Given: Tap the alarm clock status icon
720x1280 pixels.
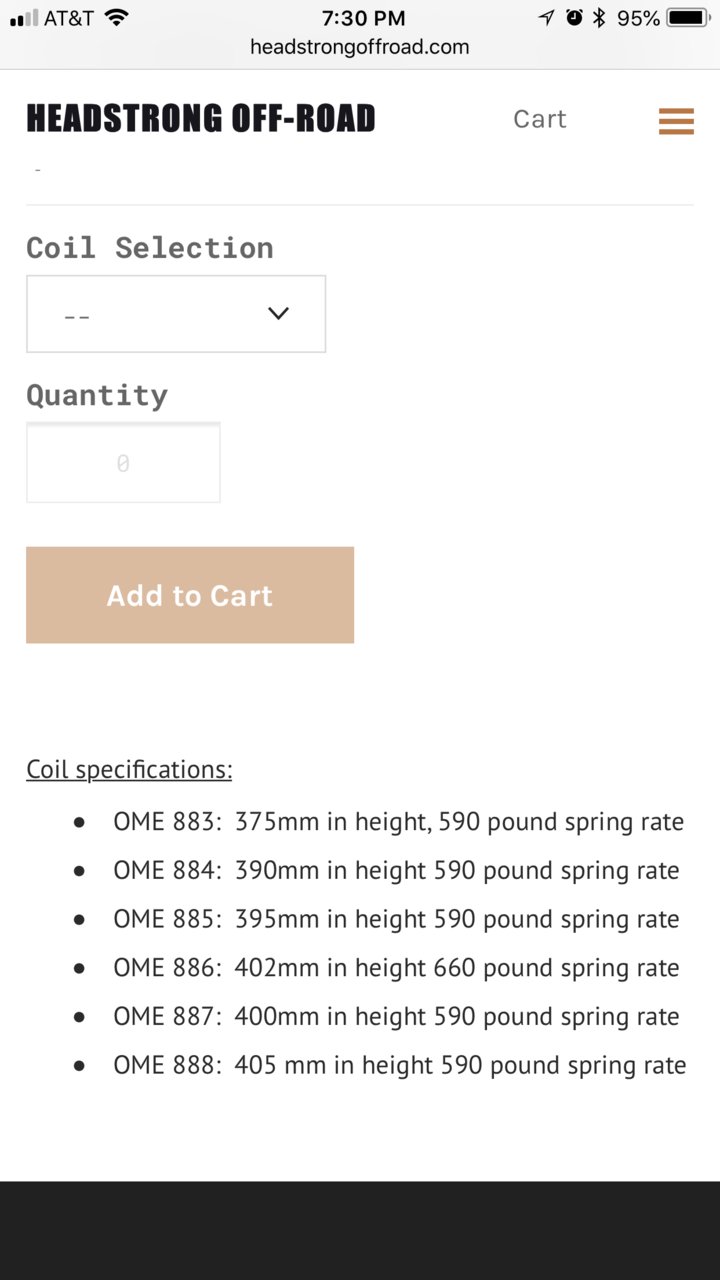Looking at the screenshot, I should click(574, 17).
